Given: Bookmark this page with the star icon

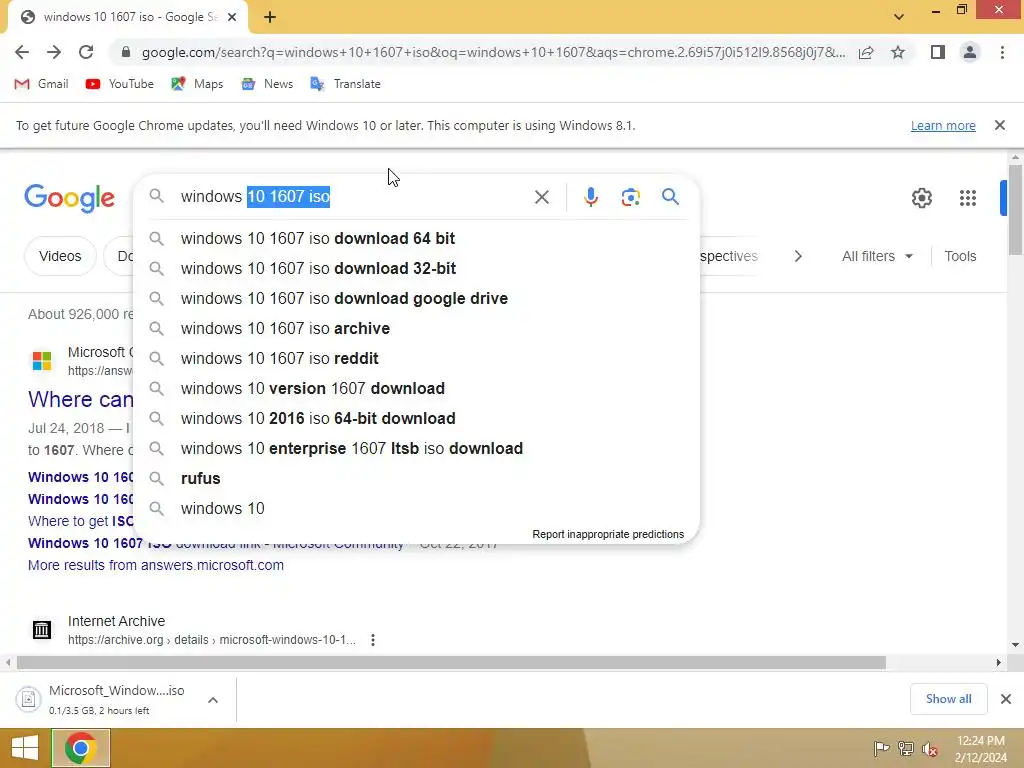Looking at the screenshot, I should click(898, 52).
